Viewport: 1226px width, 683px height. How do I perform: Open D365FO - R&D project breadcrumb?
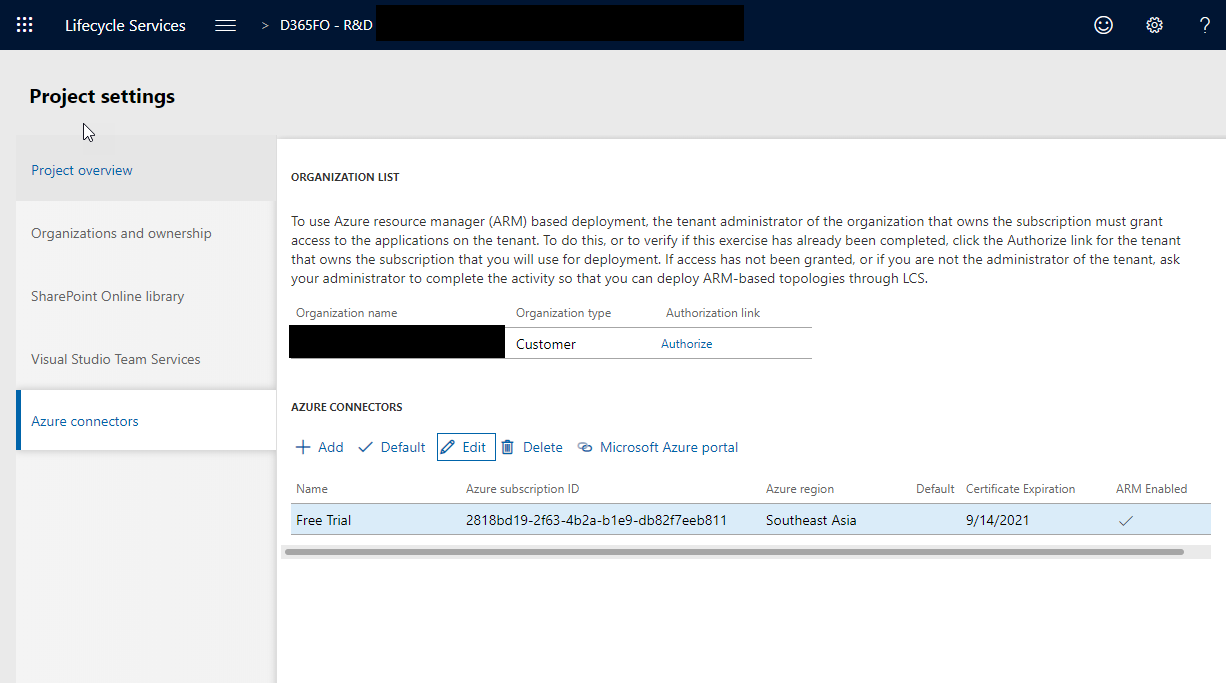[327, 25]
